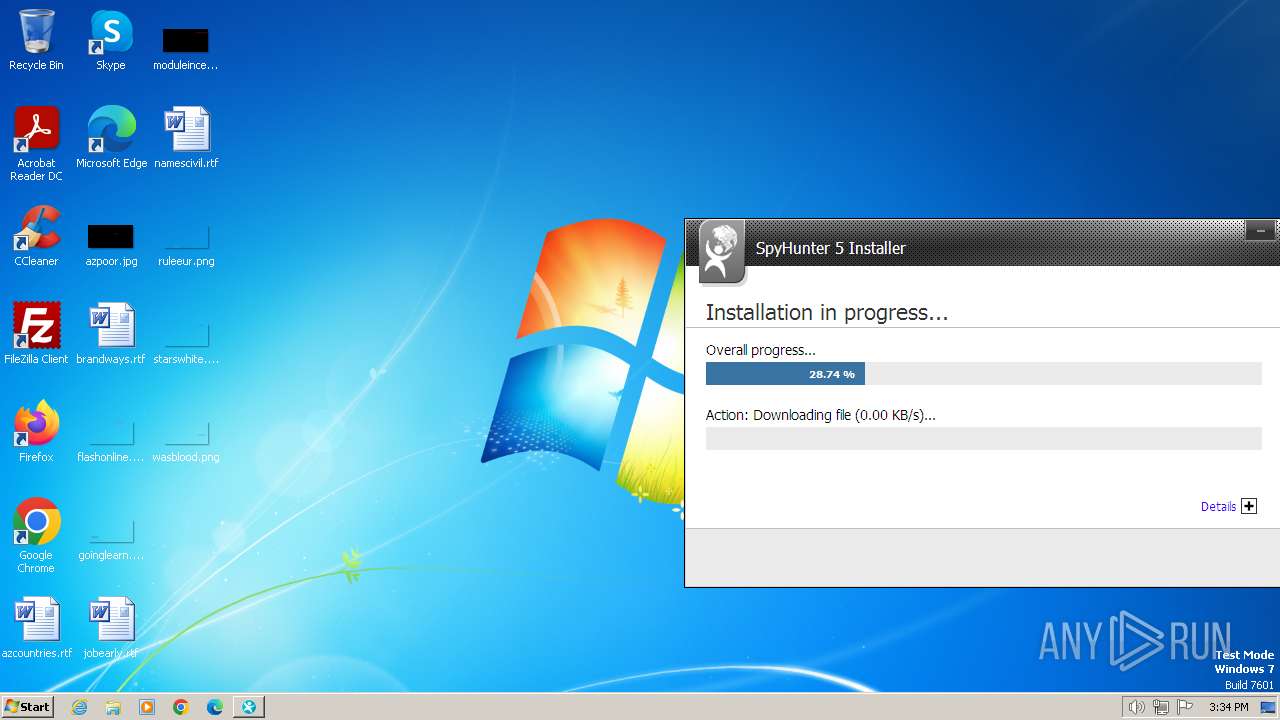The width and height of the screenshot is (1280, 720).
Task: Open Action Center flag icon
Action: click(1185, 707)
